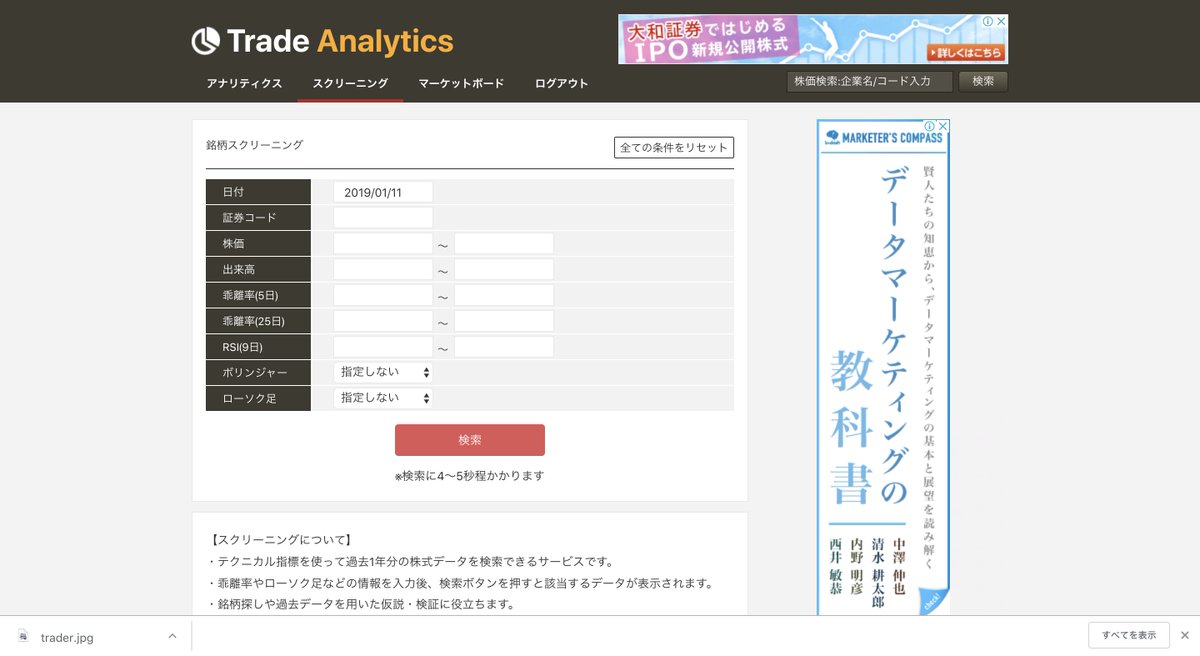Open the 日付 date field

click(x=385, y=191)
